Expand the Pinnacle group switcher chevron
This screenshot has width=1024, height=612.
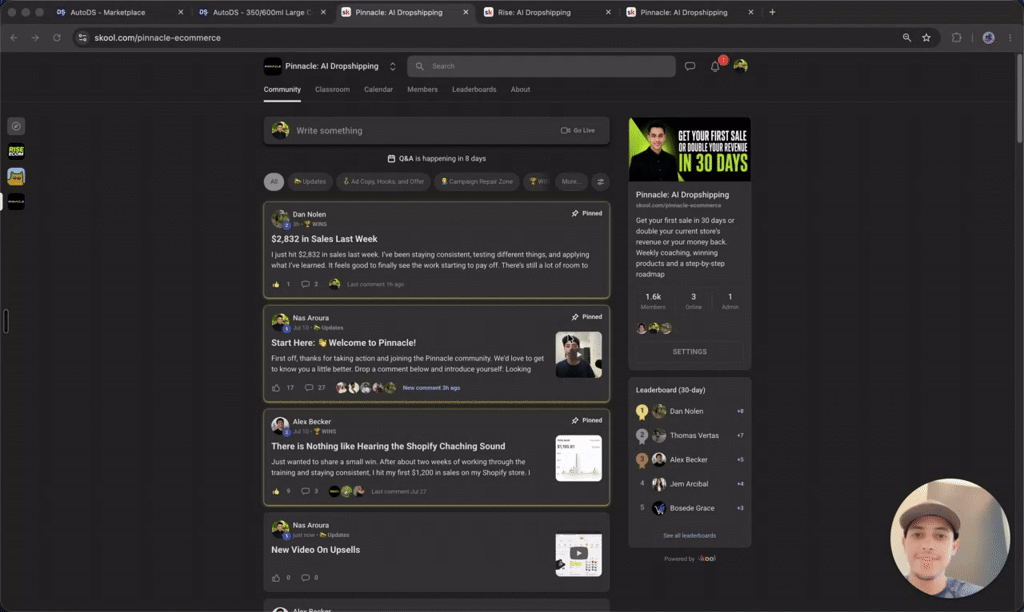pos(392,67)
